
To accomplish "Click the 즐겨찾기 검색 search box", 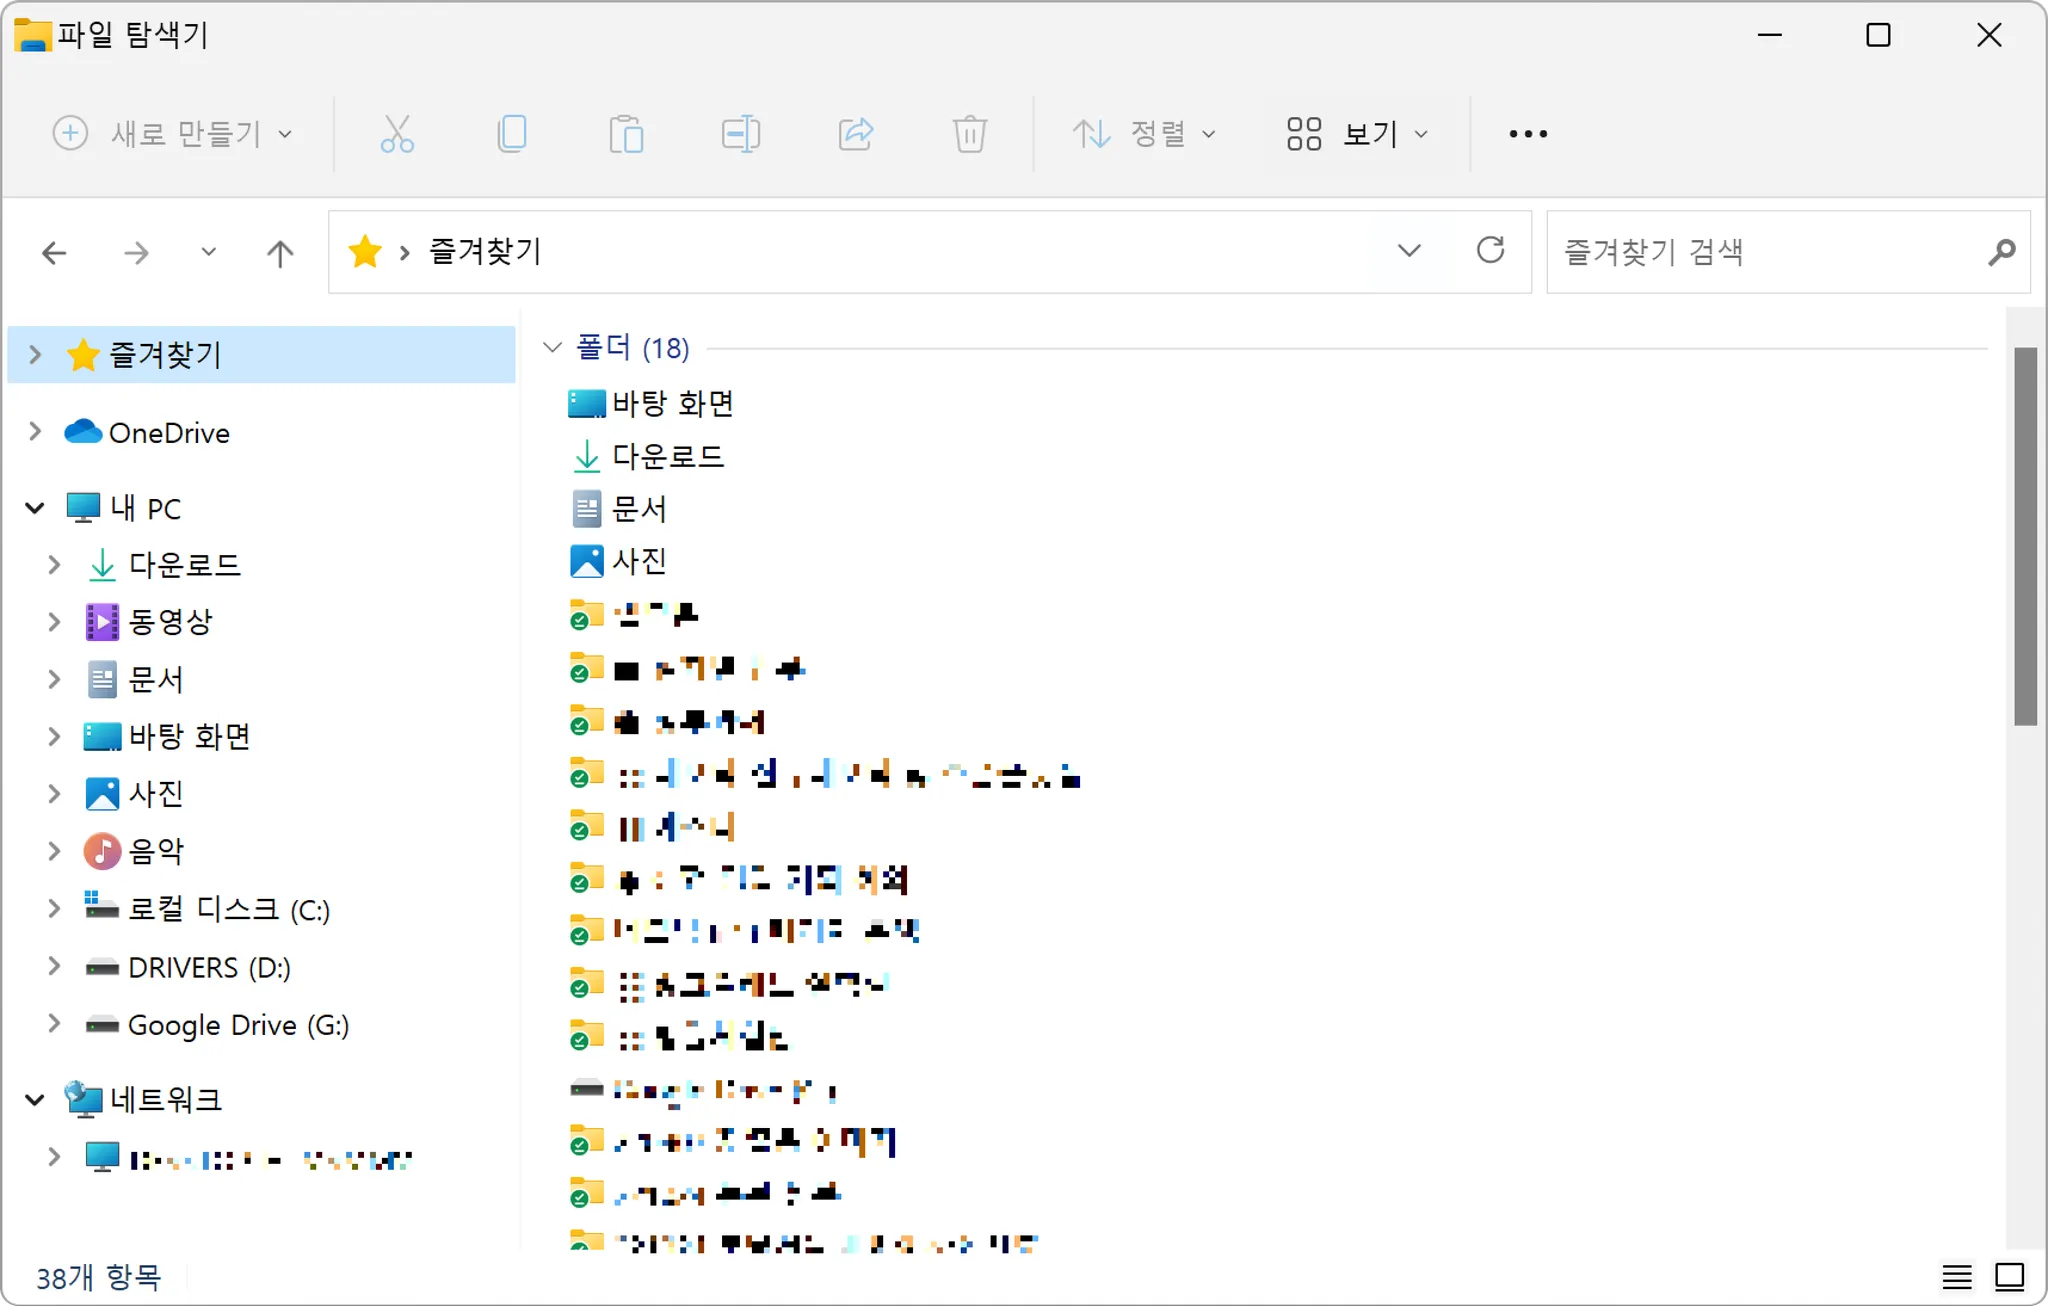I will 1770,252.
